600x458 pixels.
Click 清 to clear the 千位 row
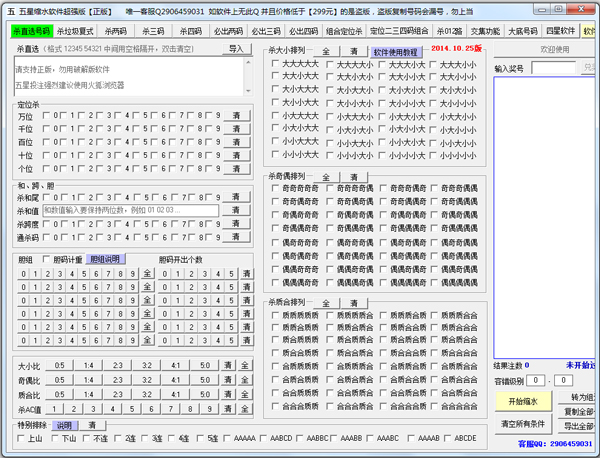235,130
